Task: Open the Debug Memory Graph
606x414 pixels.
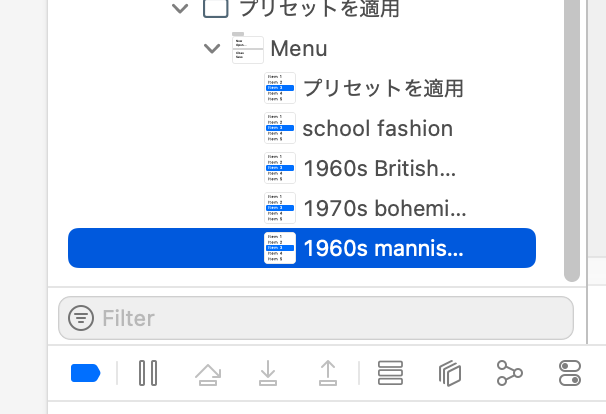Action: pos(510,374)
